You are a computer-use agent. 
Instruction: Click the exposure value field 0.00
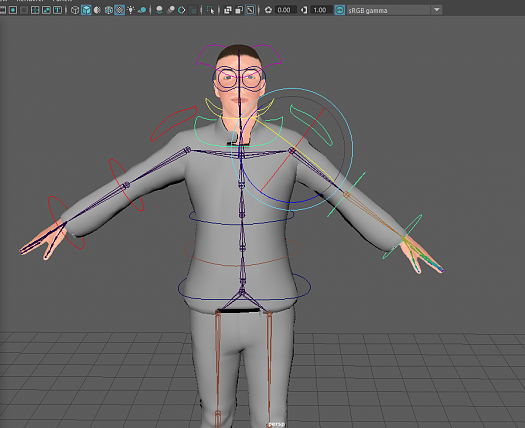284,10
